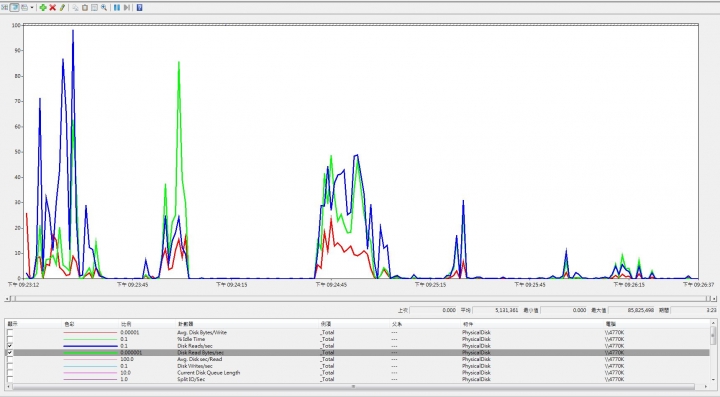Open the Change Graph Type dropdown arrow

pyautogui.click(x=32, y=7)
